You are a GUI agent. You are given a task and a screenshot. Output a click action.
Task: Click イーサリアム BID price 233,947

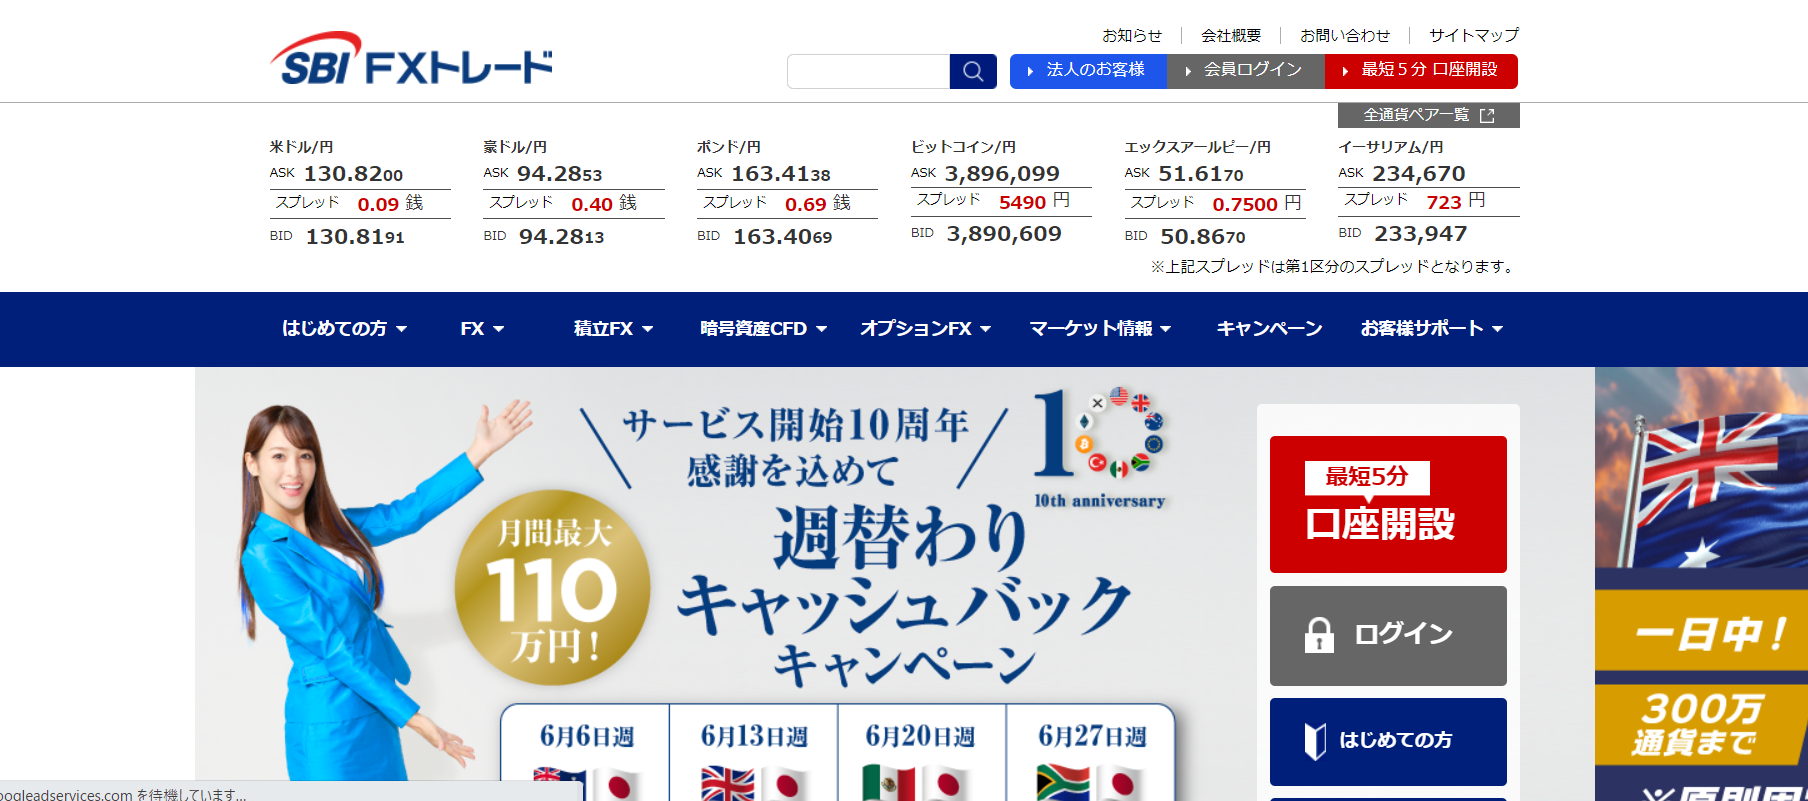click(x=1420, y=234)
